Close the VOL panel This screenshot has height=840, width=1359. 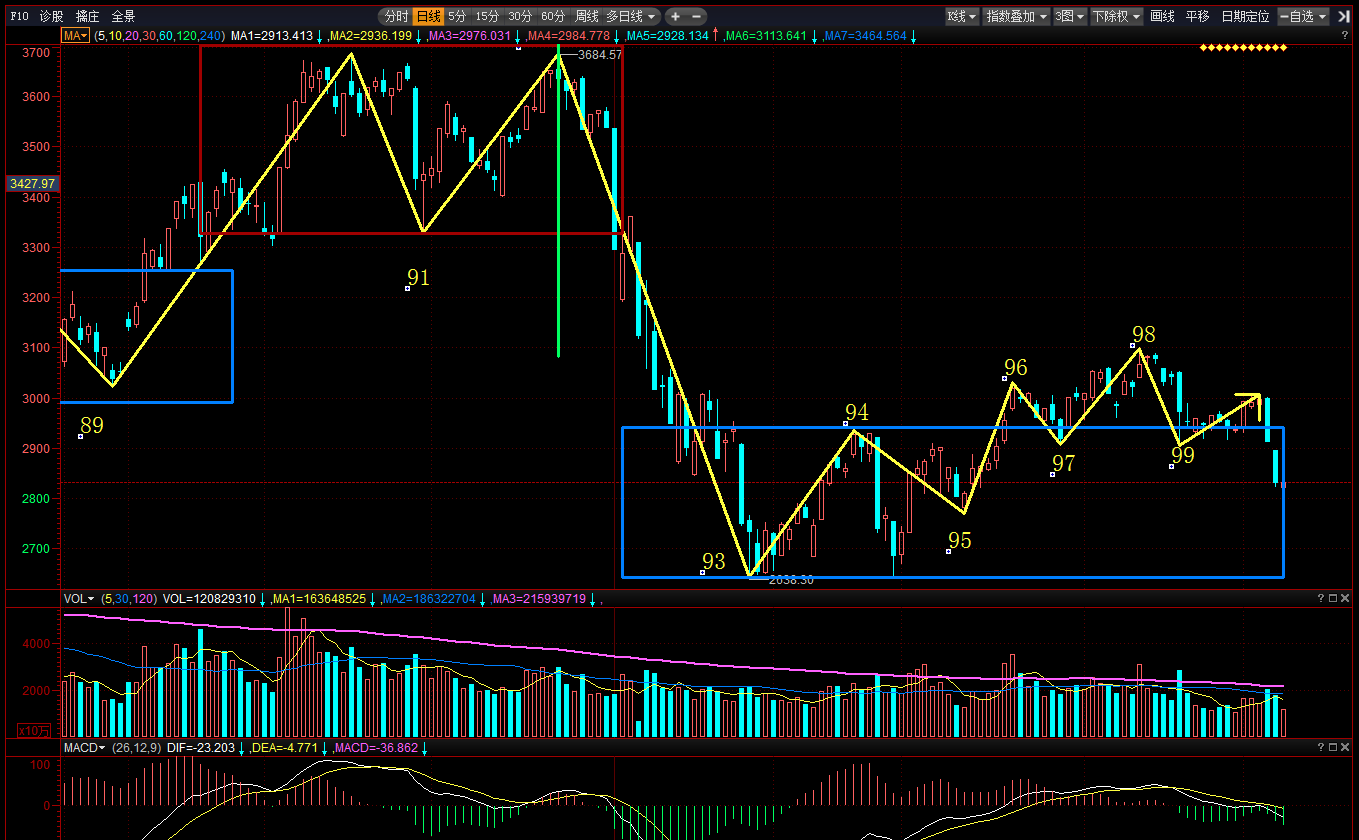pyautogui.click(x=1345, y=598)
